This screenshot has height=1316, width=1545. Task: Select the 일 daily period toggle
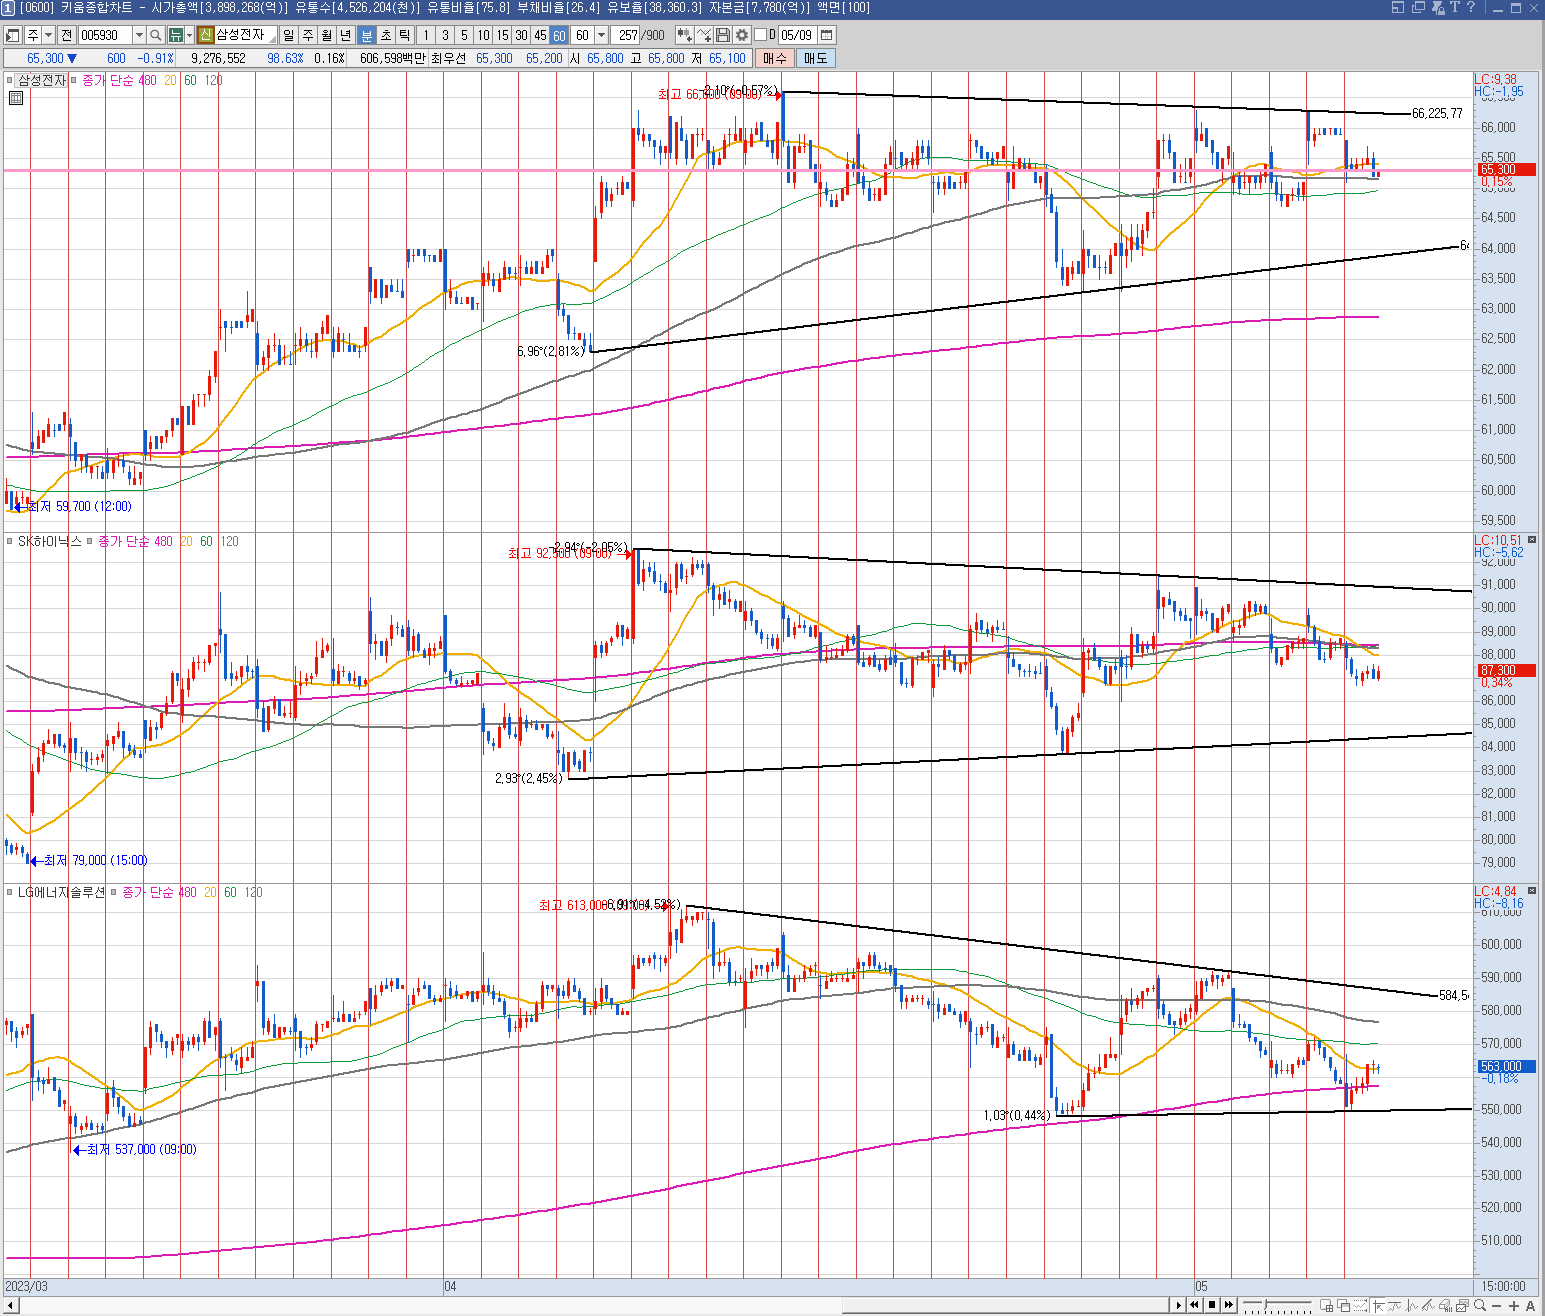point(289,35)
